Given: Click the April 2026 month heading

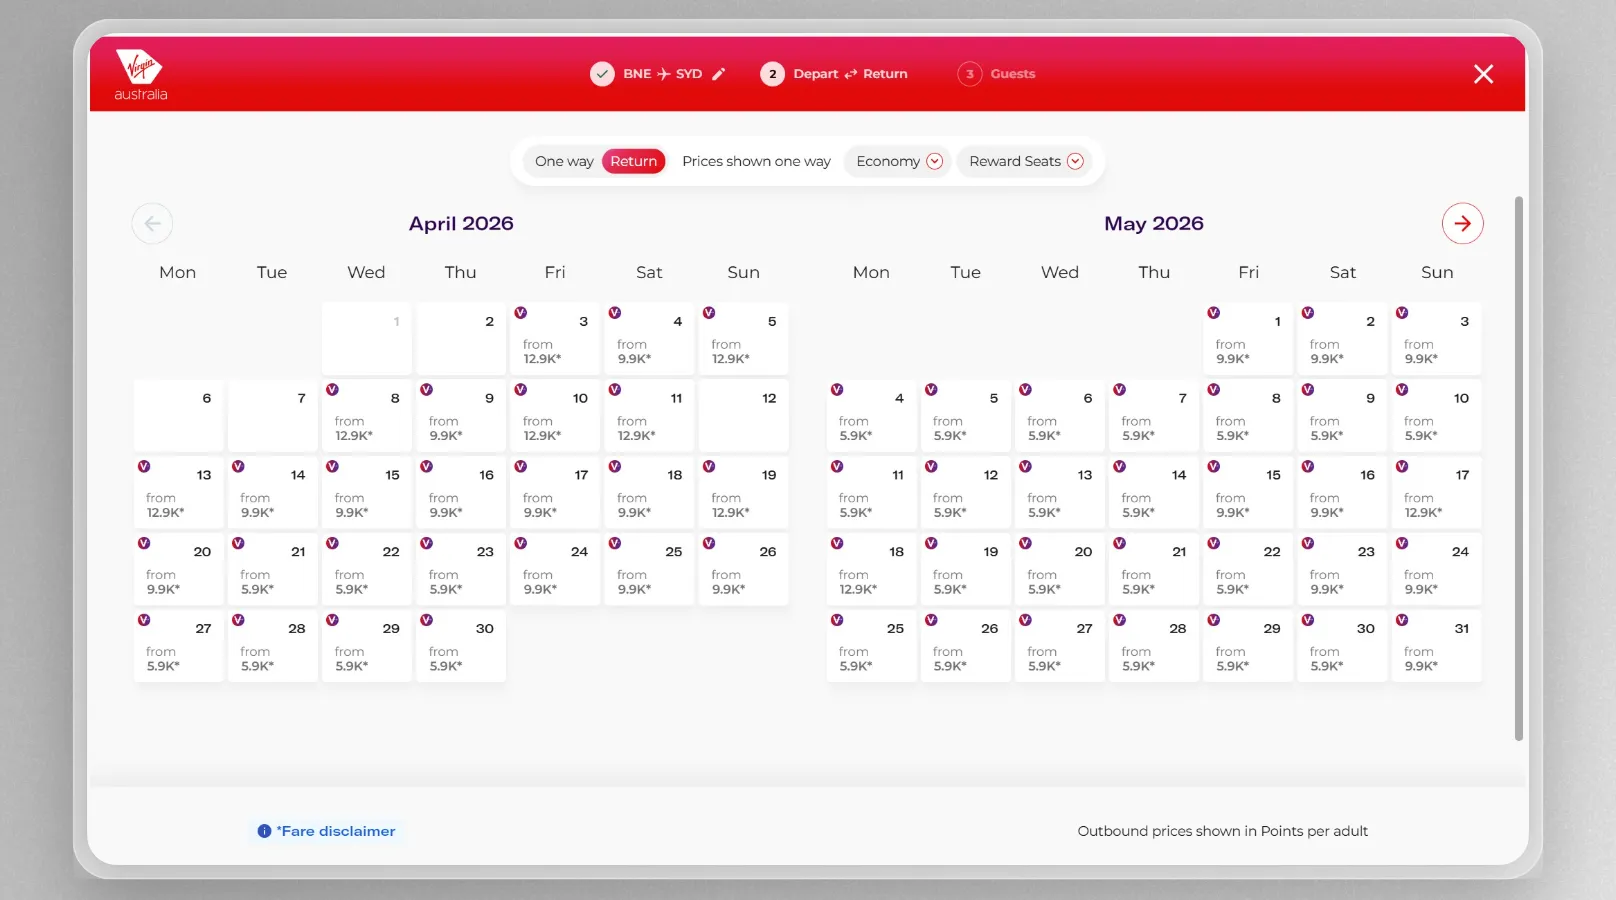Looking at the screenshot, I should (461, 224).
